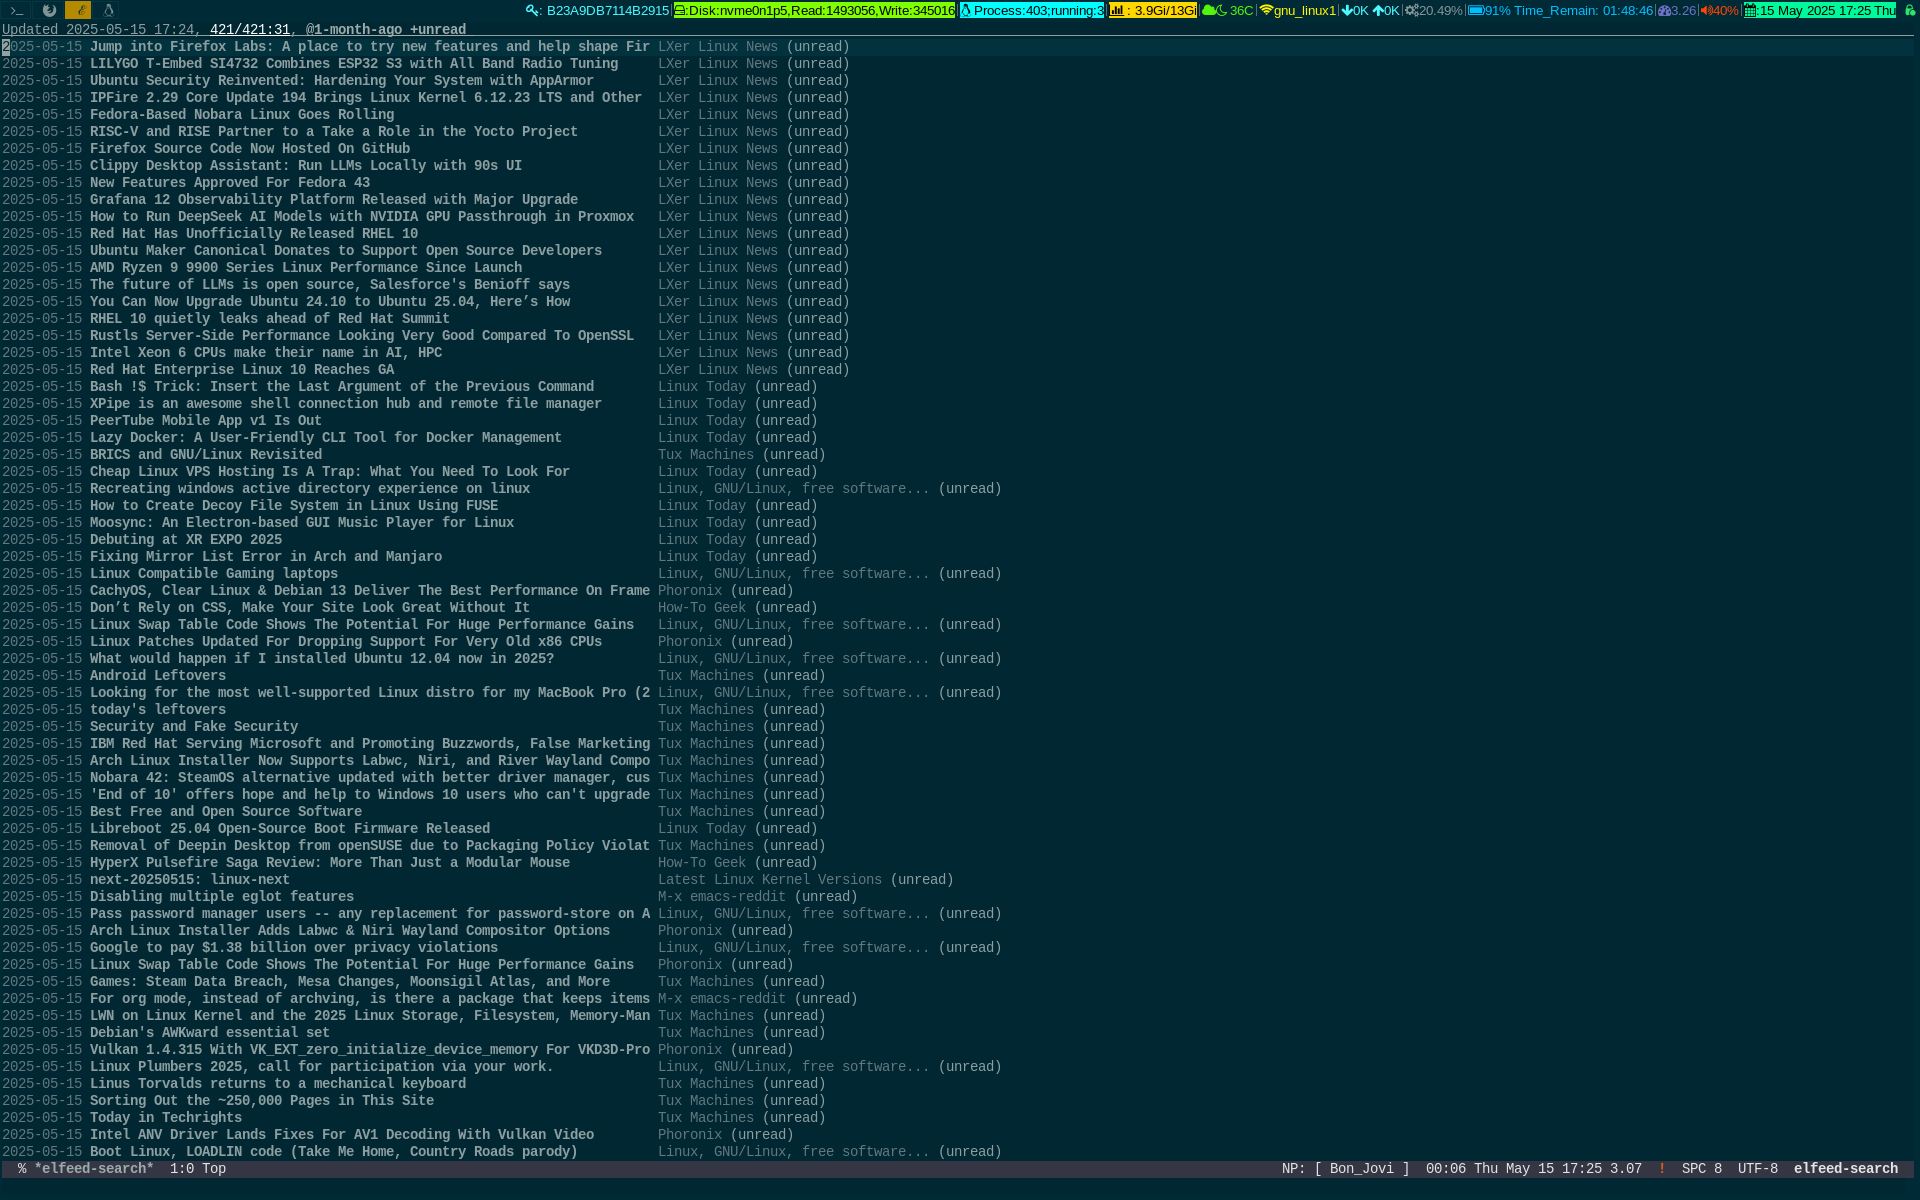Image resolution: width=1920 pixels, height=1200 pixels.
Task: Select entry Security and Fake Security
Action: (194, 727)
